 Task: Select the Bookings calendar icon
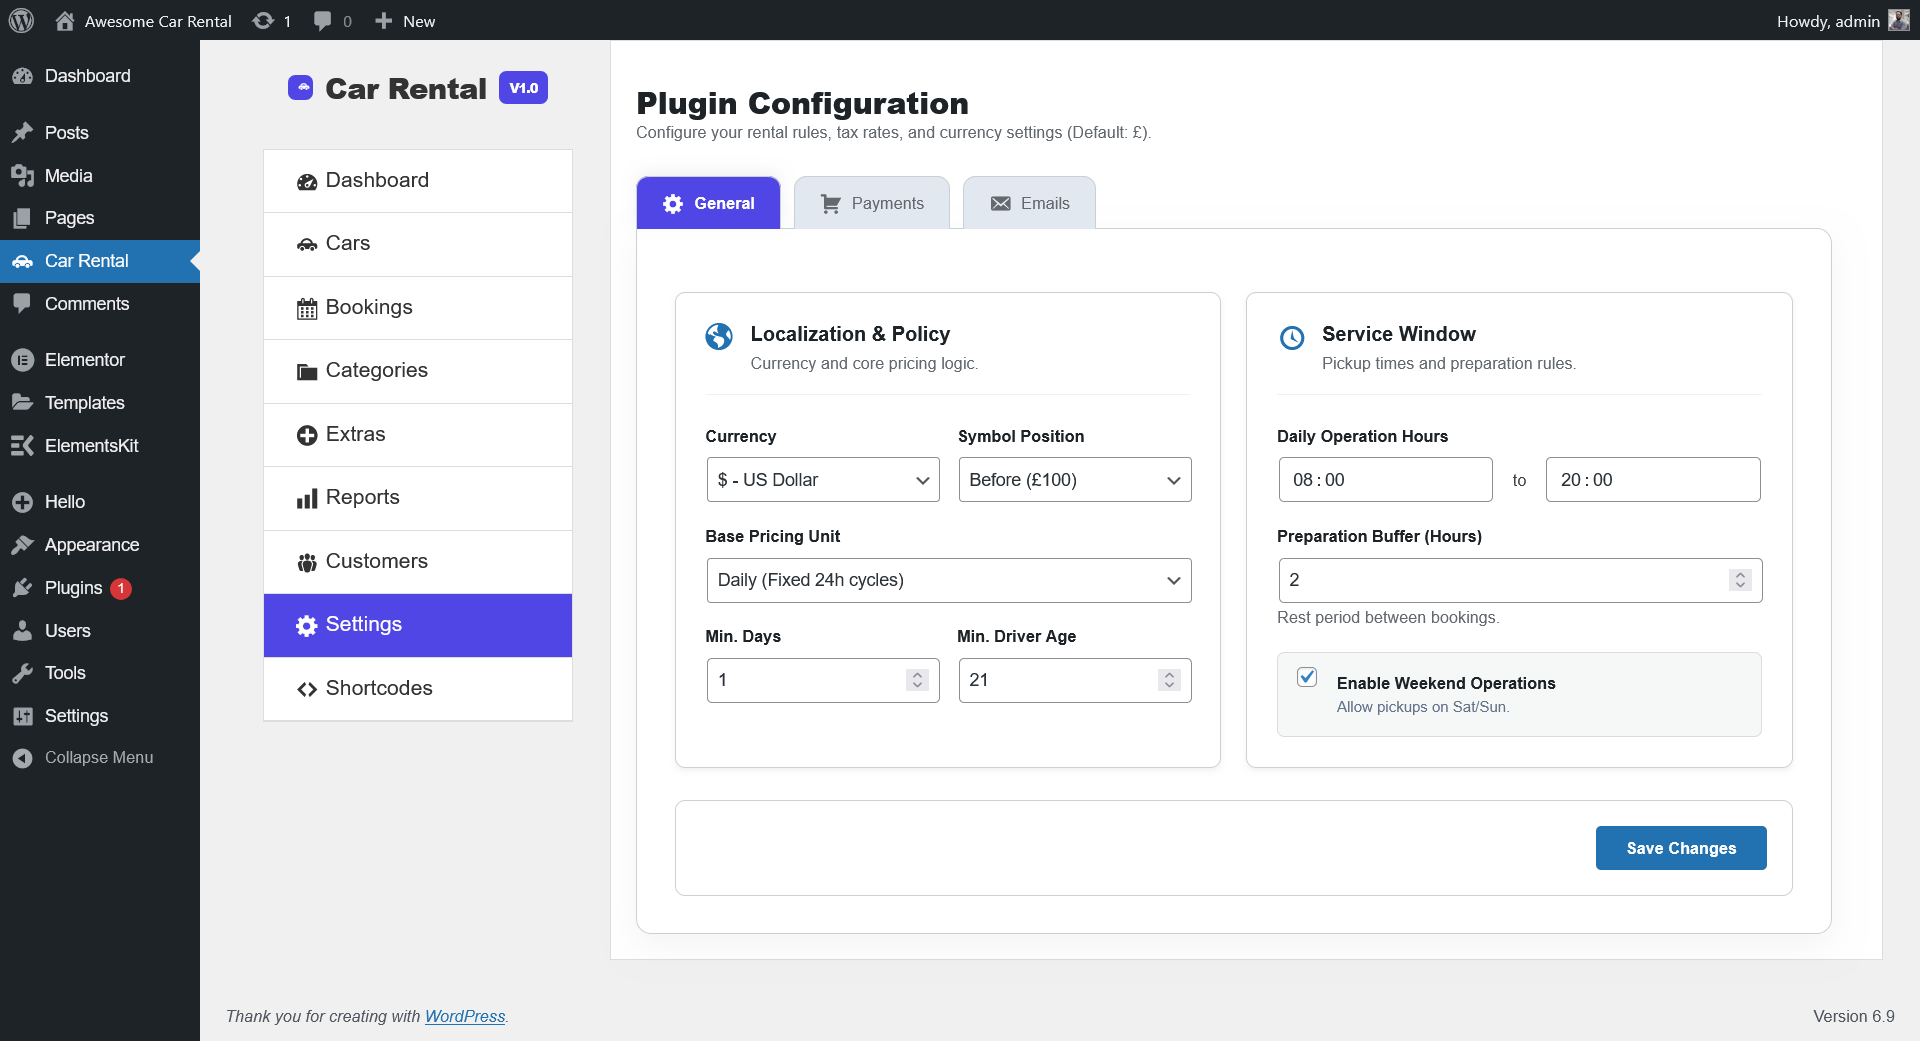307,307
